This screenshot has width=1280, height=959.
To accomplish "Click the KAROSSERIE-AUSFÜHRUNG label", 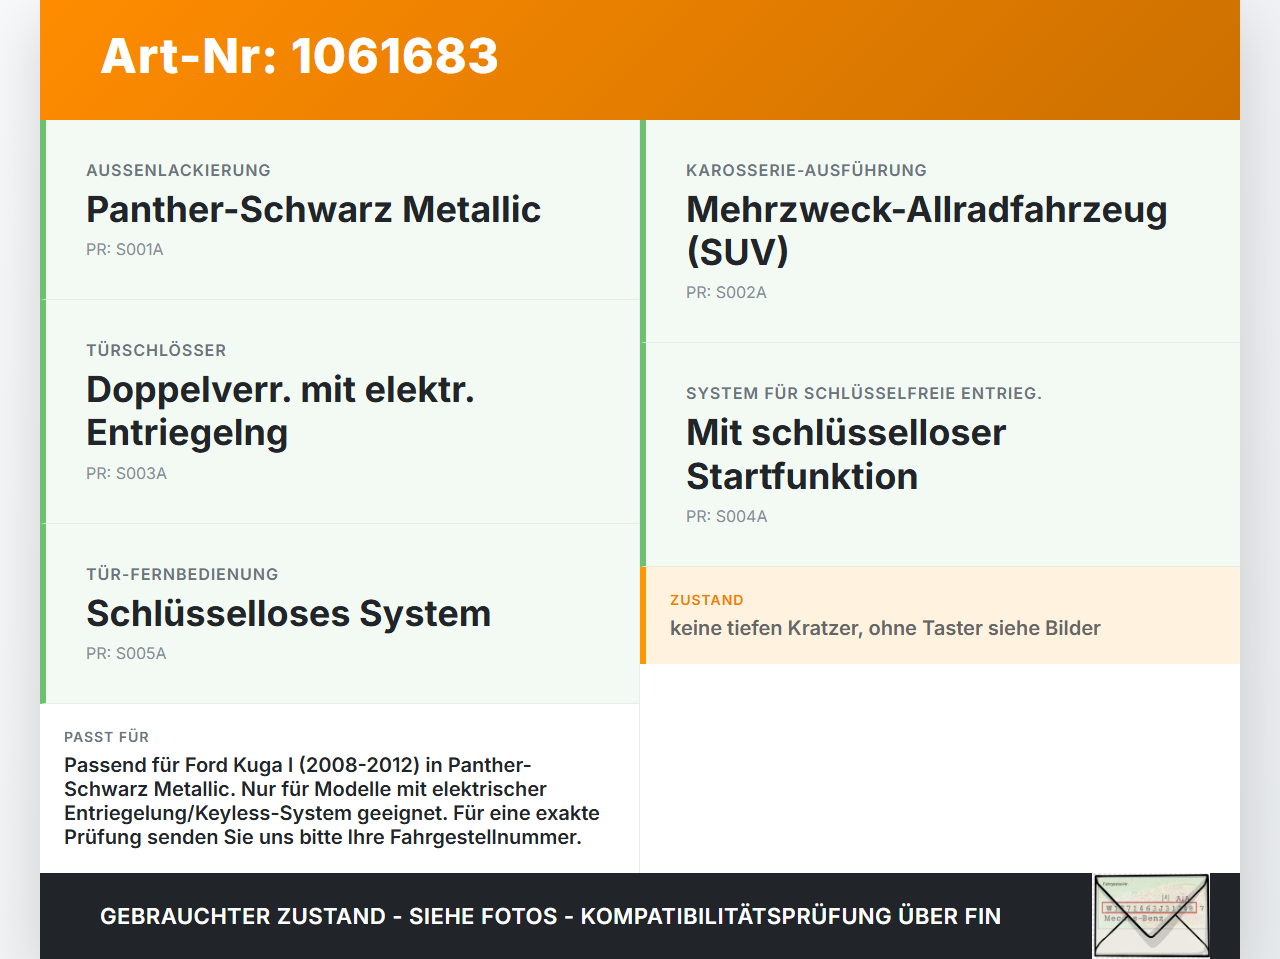I will (x=806, y=170).
